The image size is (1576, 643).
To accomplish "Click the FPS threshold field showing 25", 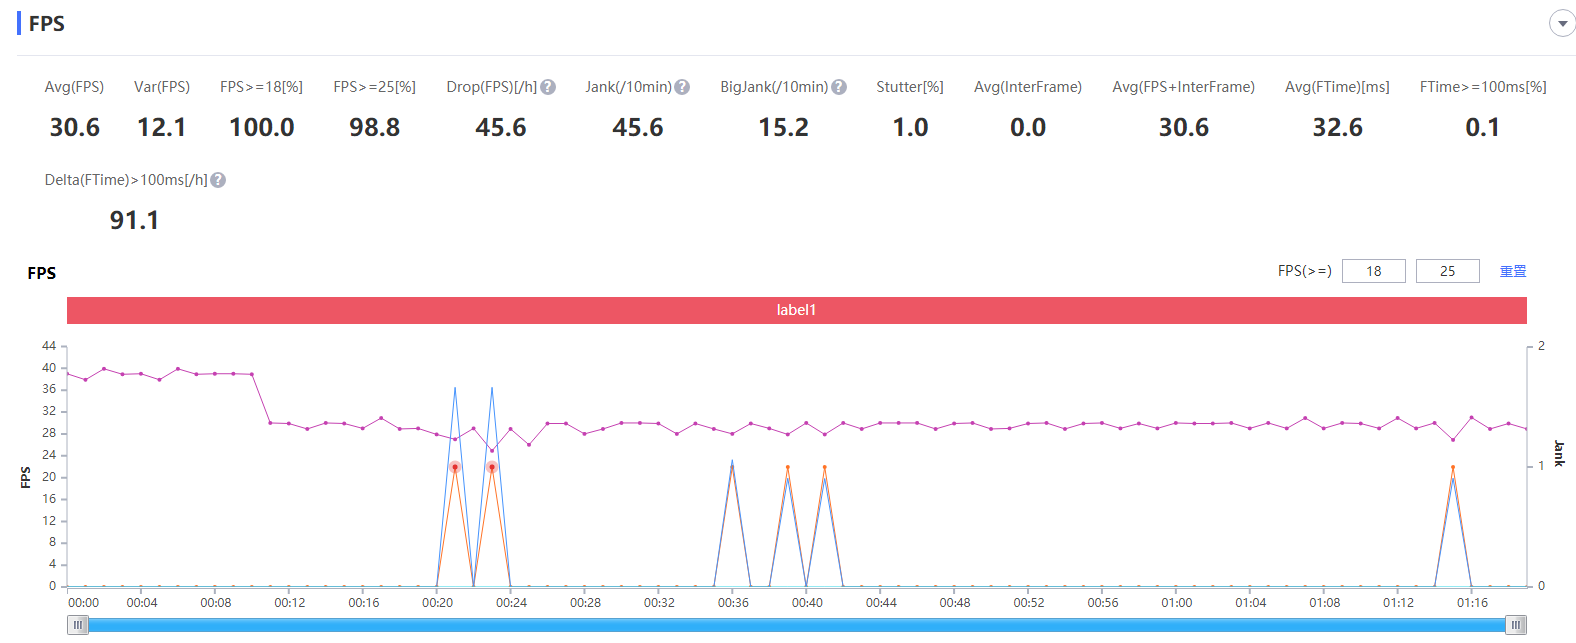I will point(1447,271).
